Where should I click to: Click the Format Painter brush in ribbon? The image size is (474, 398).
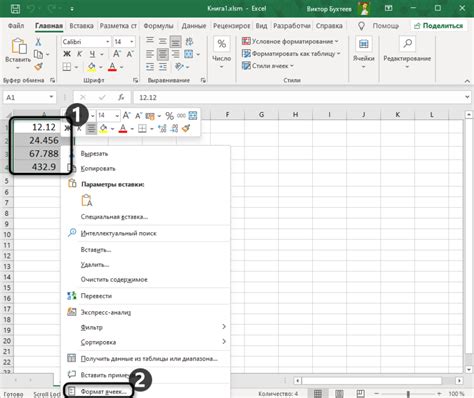38,66
